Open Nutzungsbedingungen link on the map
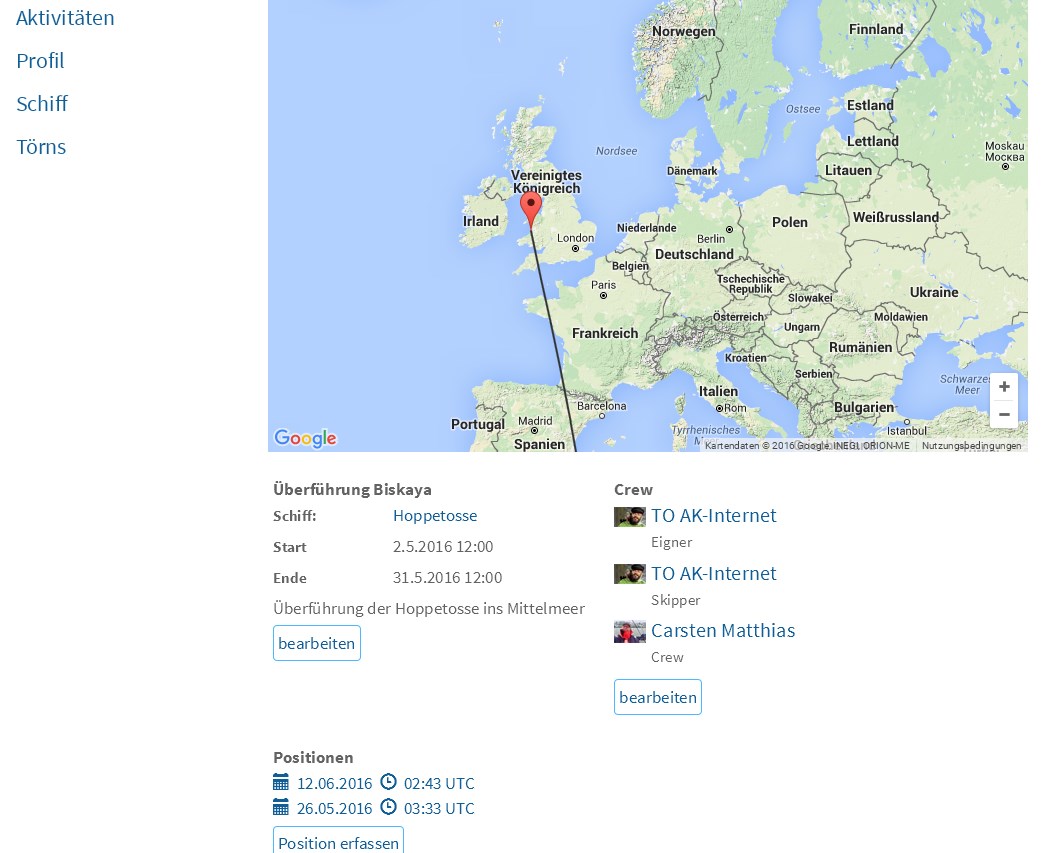The width and height of the screenshot is (1054, 853). tap(971, 446)
